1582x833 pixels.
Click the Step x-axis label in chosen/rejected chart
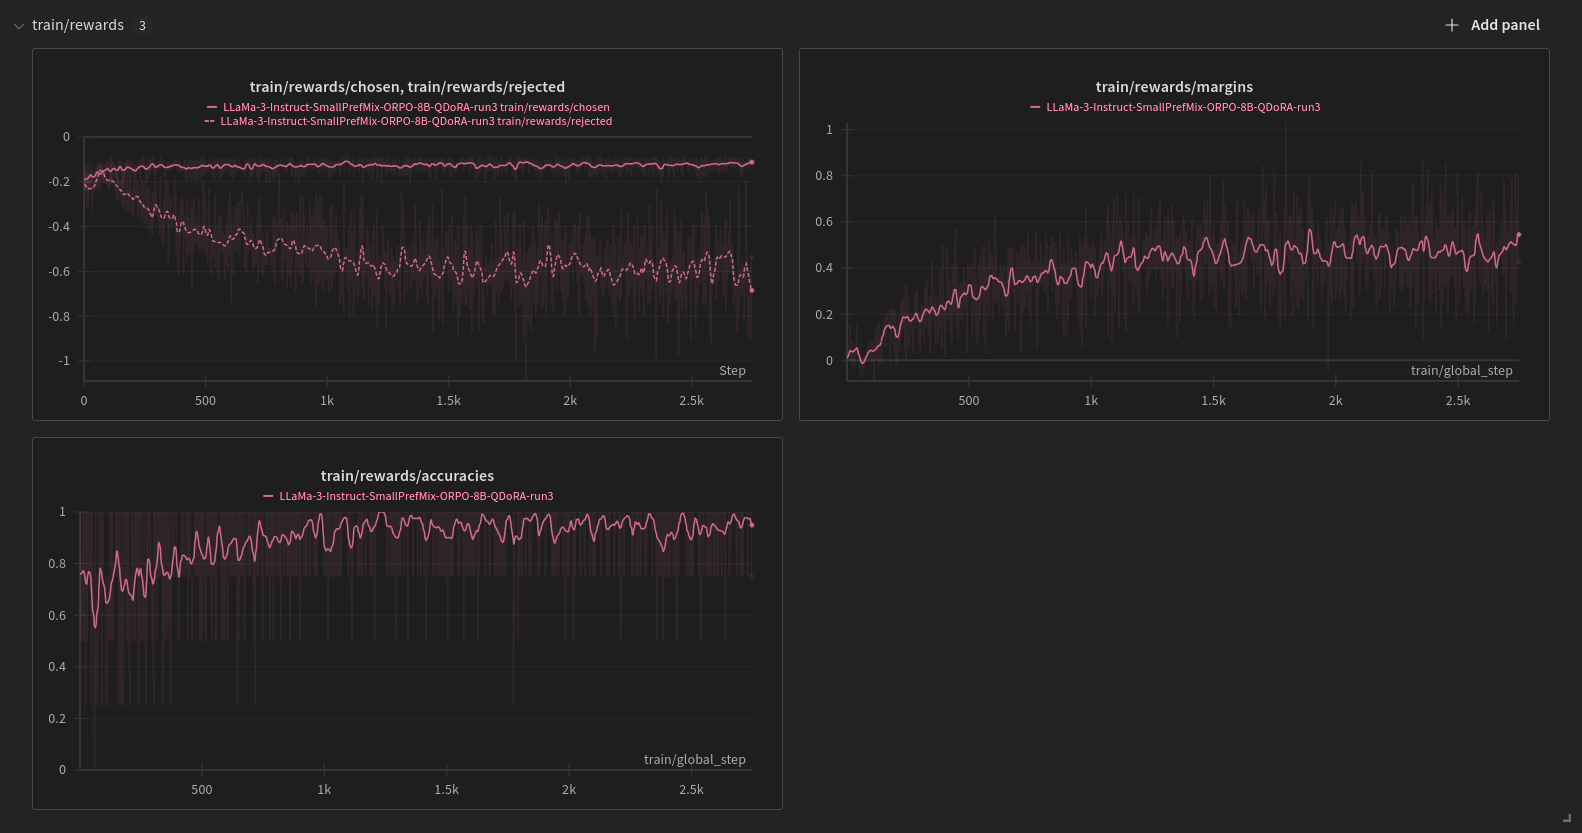coord(732,371)
